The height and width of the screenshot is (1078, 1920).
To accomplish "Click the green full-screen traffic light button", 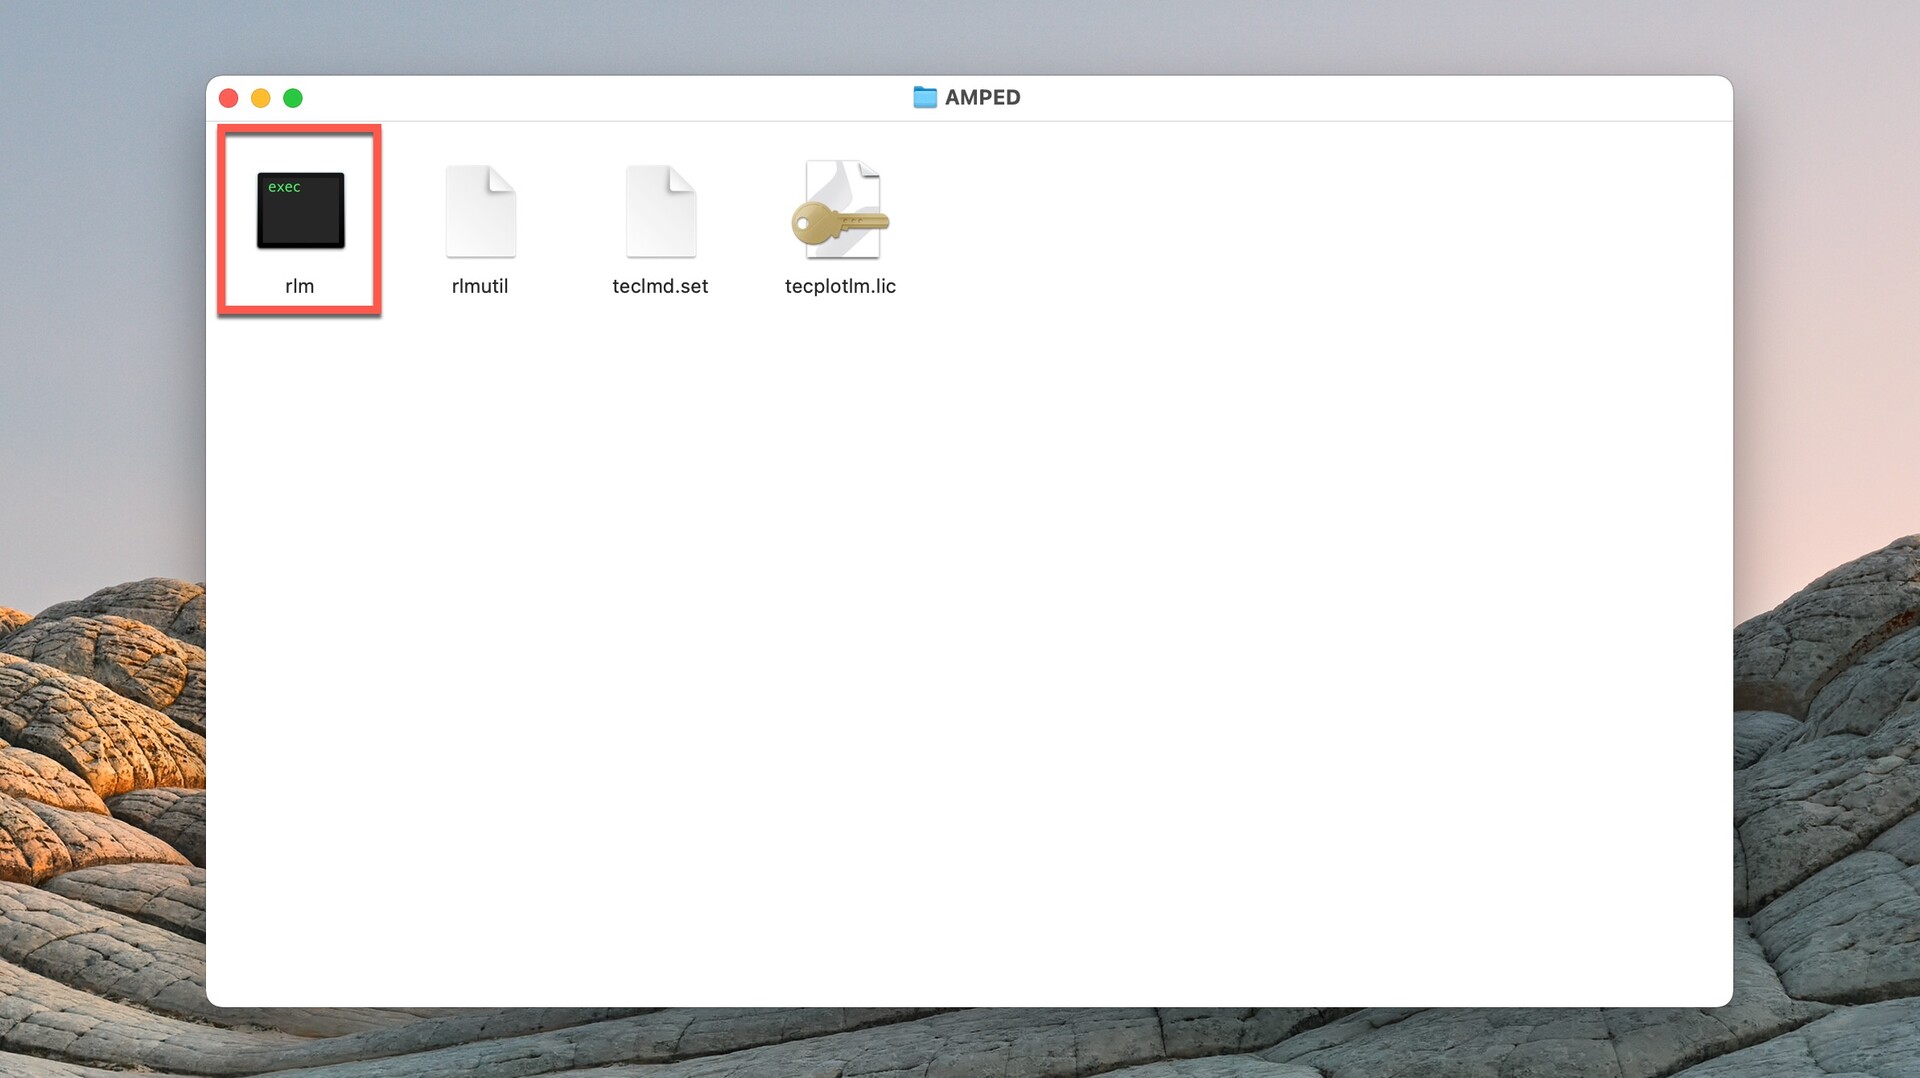I will [x=292, y=98].
